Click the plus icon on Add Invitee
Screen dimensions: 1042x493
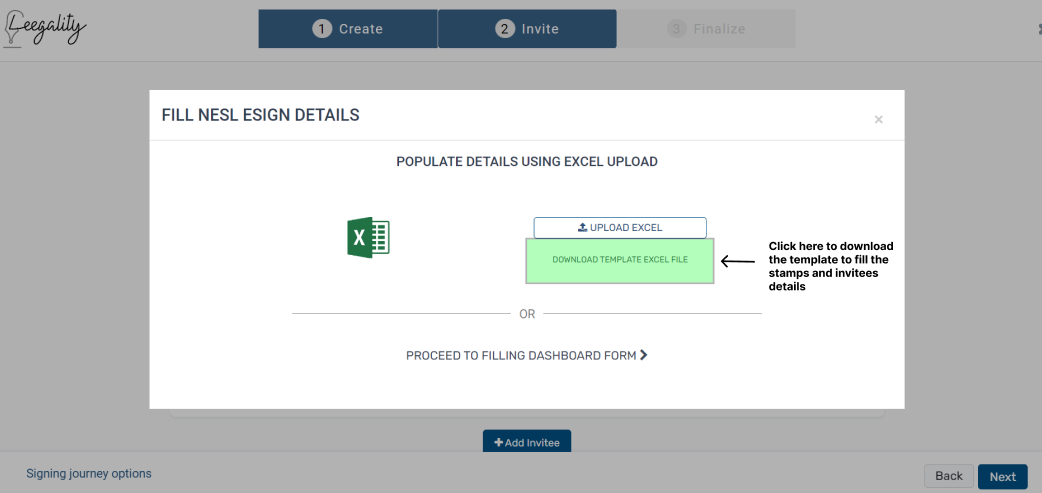[498, 443]
